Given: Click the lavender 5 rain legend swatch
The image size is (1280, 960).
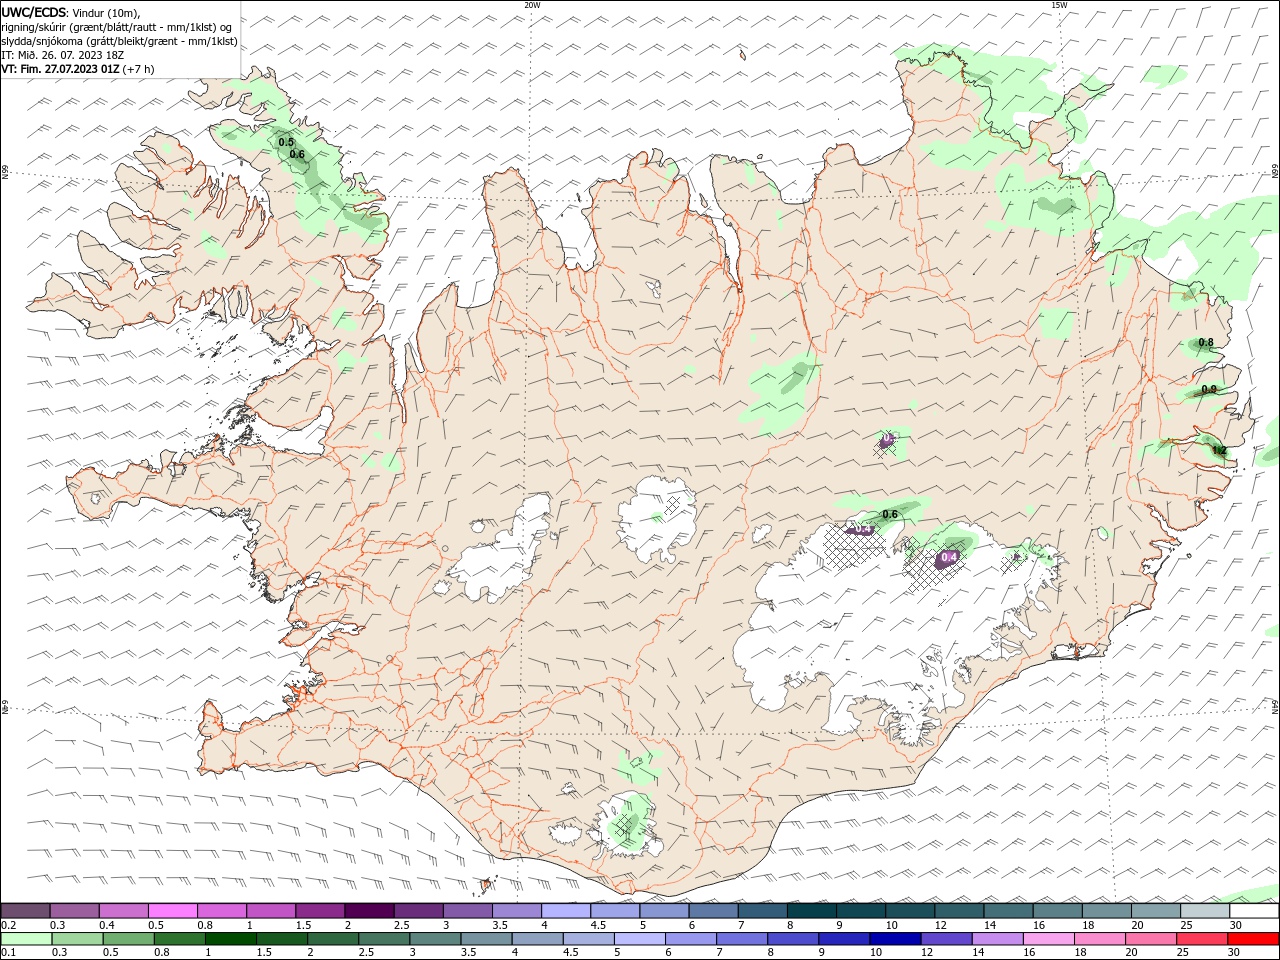Looking at the screenshot, I should pyautogui.click(x=639, y=939).
